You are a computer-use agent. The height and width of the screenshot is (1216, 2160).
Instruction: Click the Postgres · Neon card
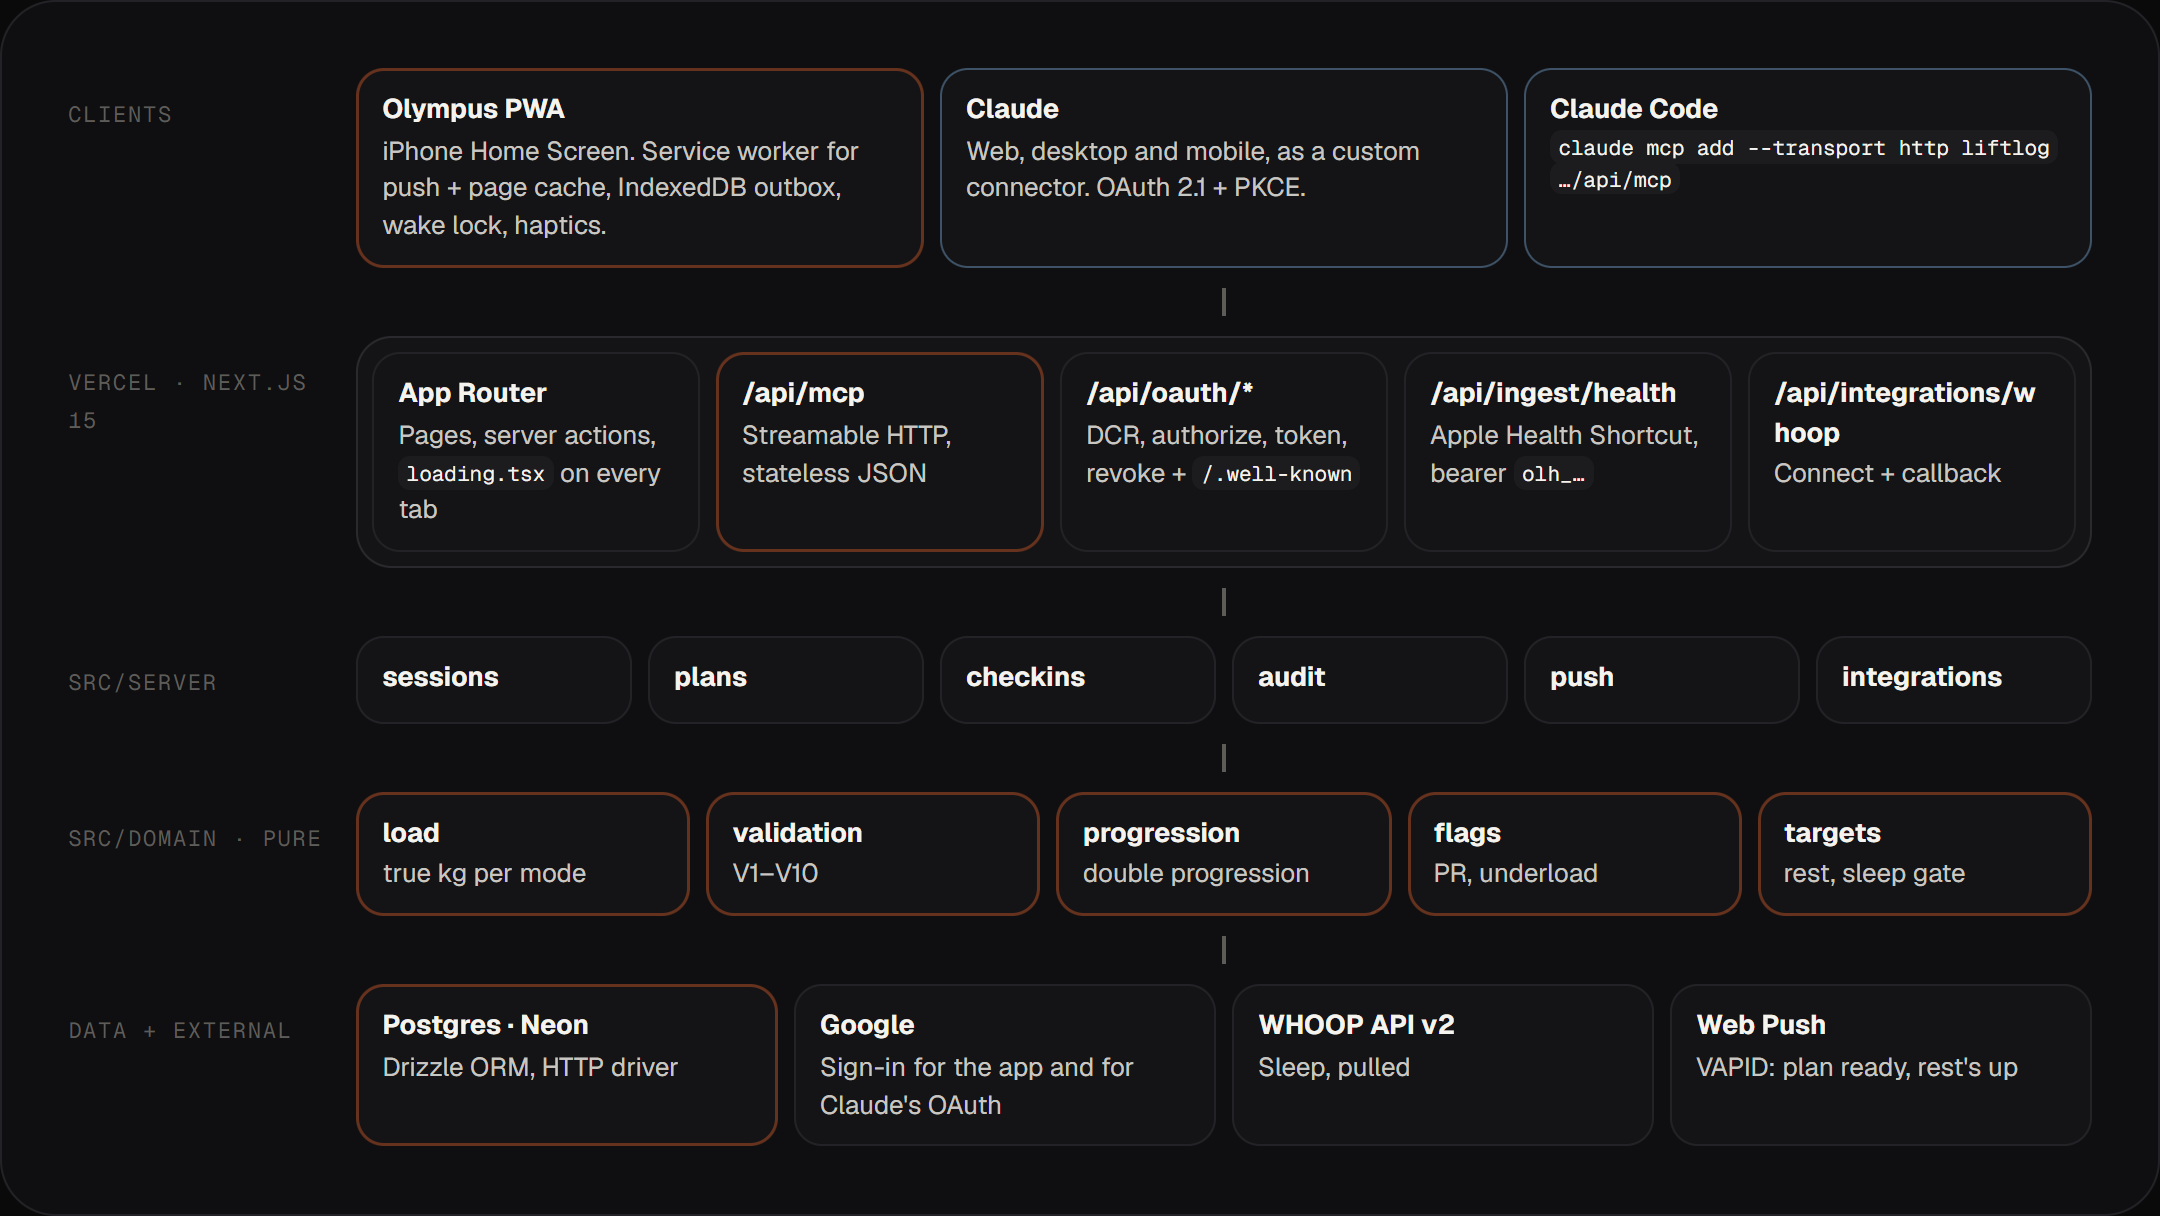[567, 1065]
